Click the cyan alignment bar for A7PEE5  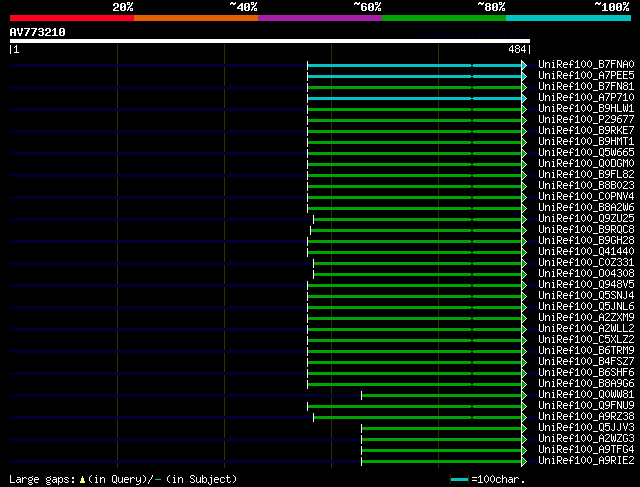click(x=414, y=76)
